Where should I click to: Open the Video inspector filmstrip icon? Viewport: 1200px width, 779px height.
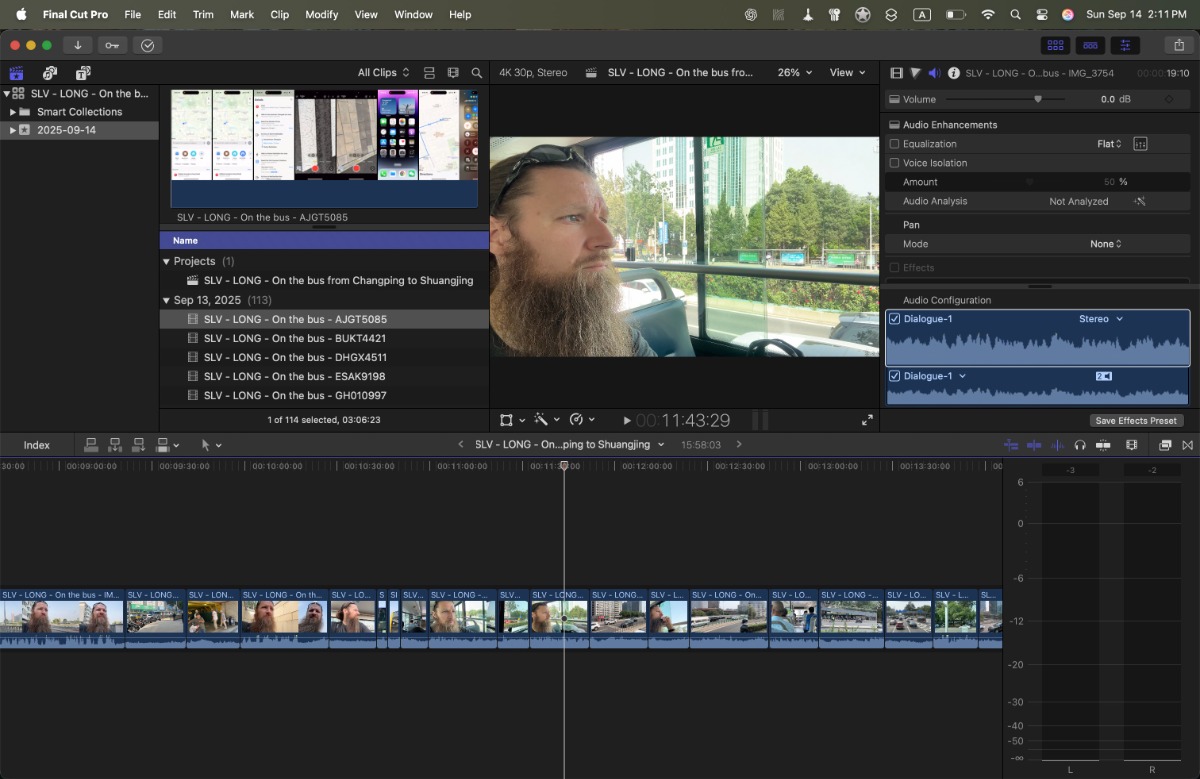point(896,73)
